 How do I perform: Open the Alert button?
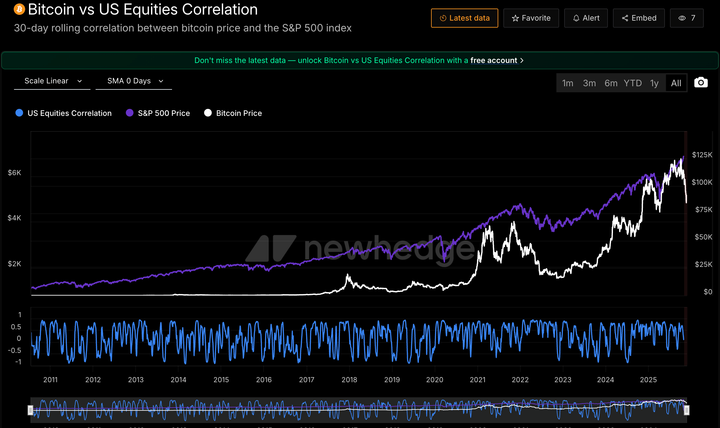click(586, 18)
